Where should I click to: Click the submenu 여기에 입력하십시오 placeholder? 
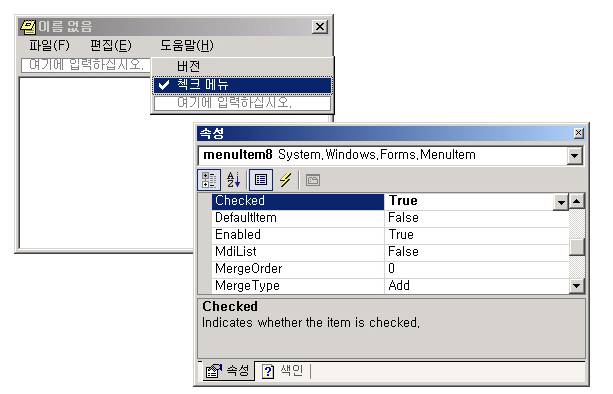pyautogui.click(x=242, y=103)
